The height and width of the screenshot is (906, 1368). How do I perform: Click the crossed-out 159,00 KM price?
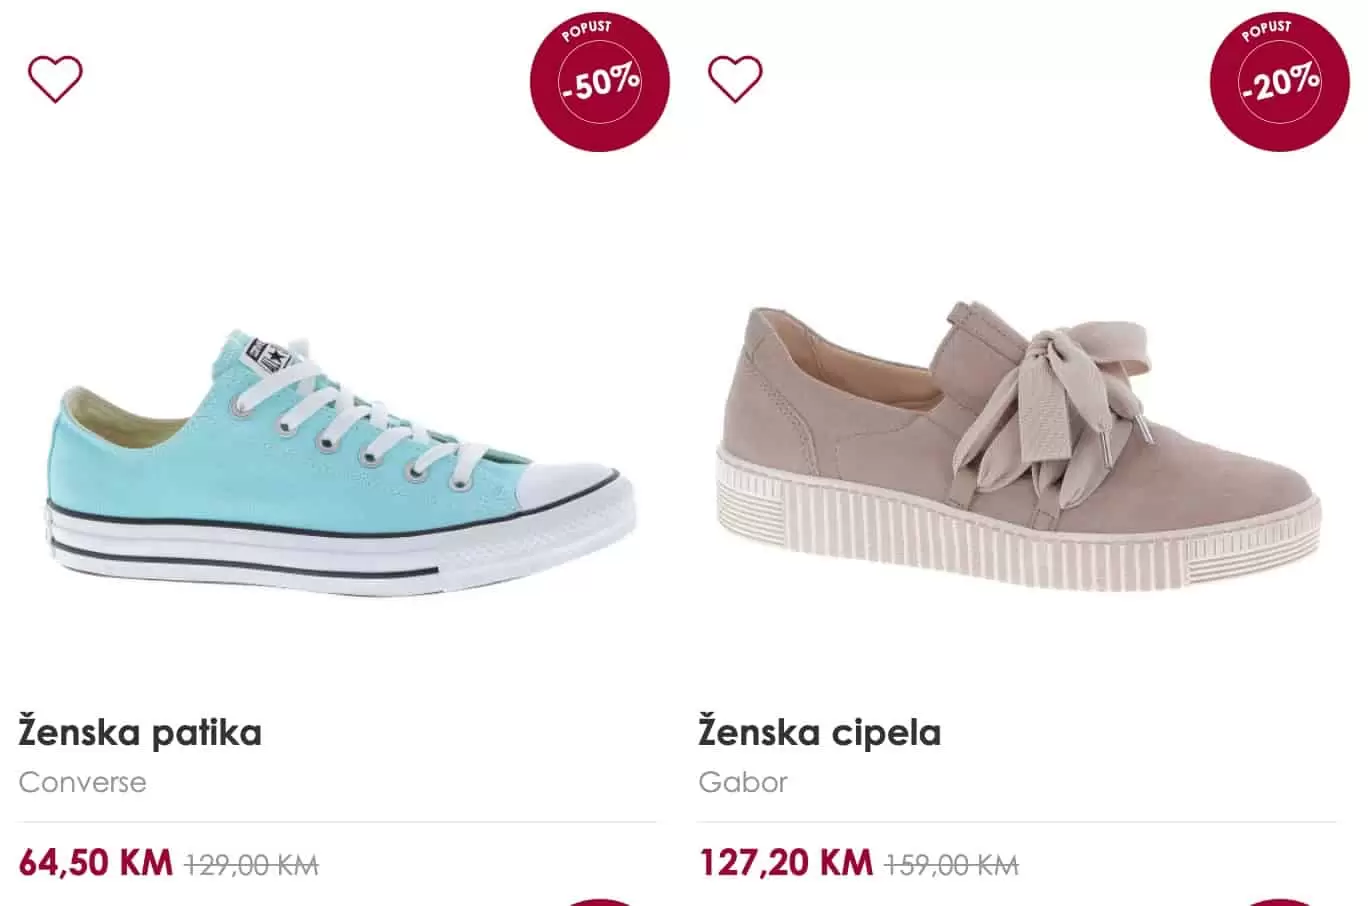pyautogui.click(x=952, y=864)
